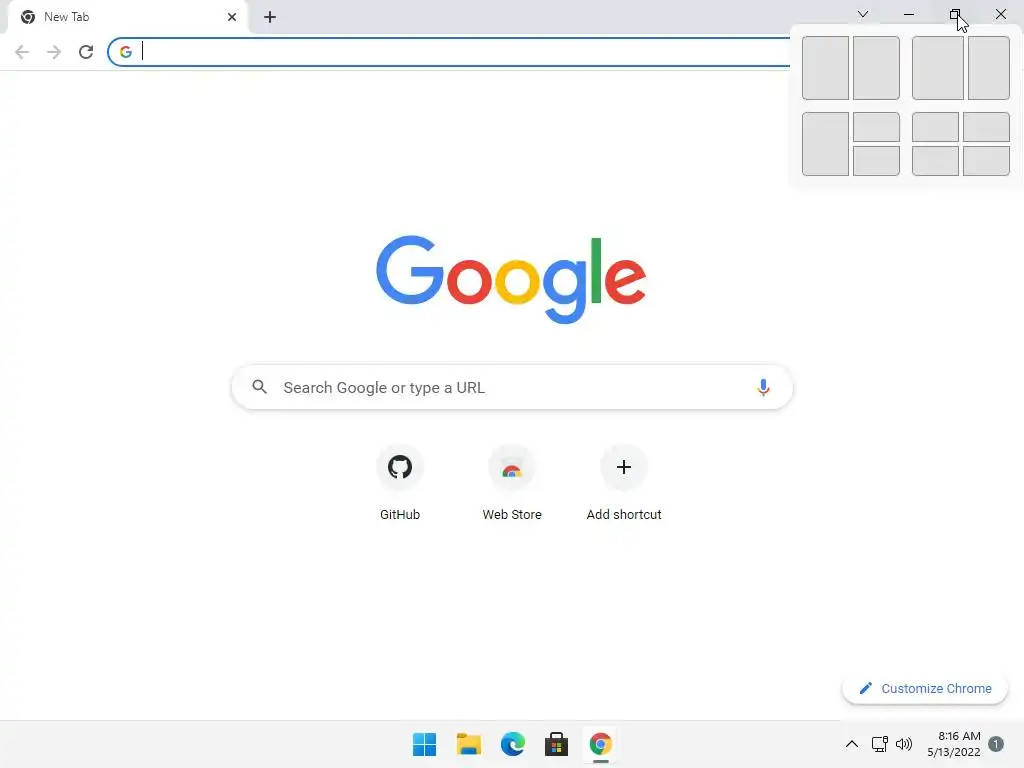Image resolution: width=1024 pixels, height=768 pixels.
Task: Open File Explorer from the taskbar
Action: tap(468, 744)
